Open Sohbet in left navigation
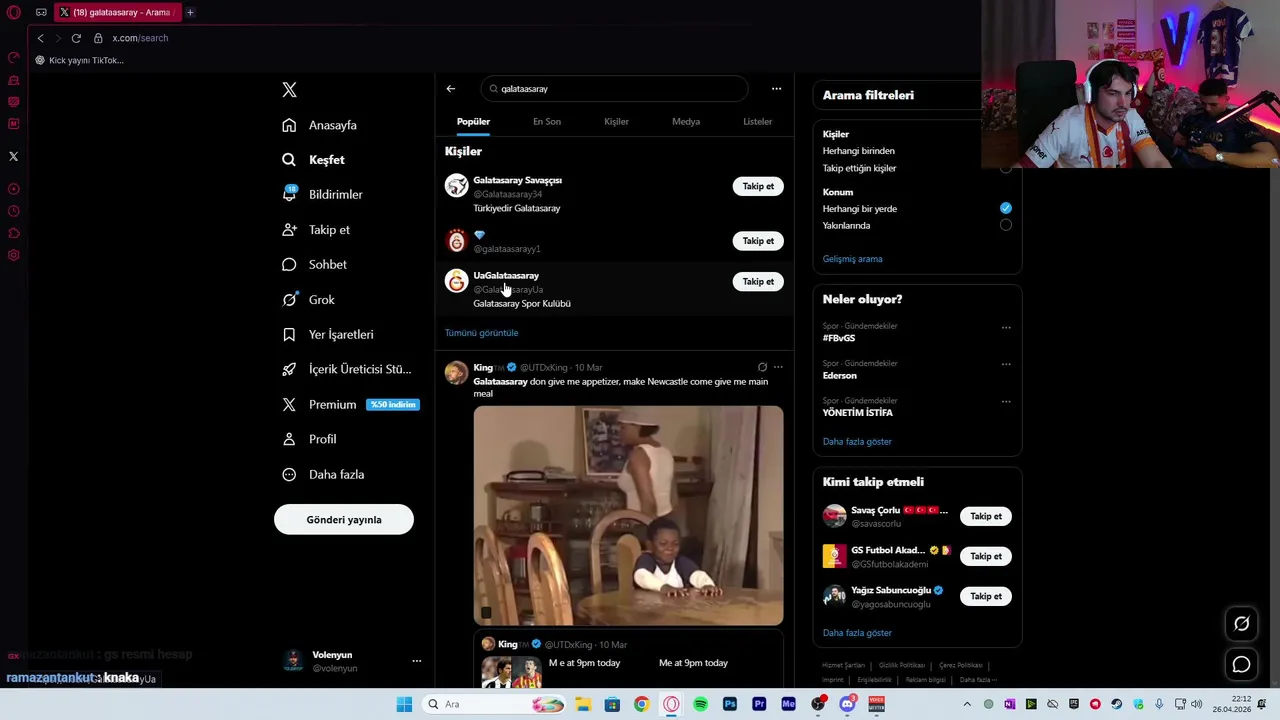Screen dimensions: 1280x720 point(317,264)
